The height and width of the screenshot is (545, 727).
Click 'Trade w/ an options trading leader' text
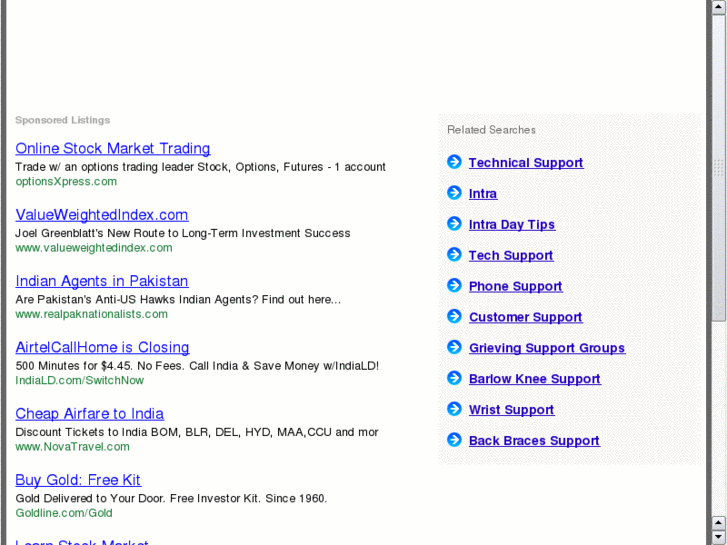[x=200, y=167]
